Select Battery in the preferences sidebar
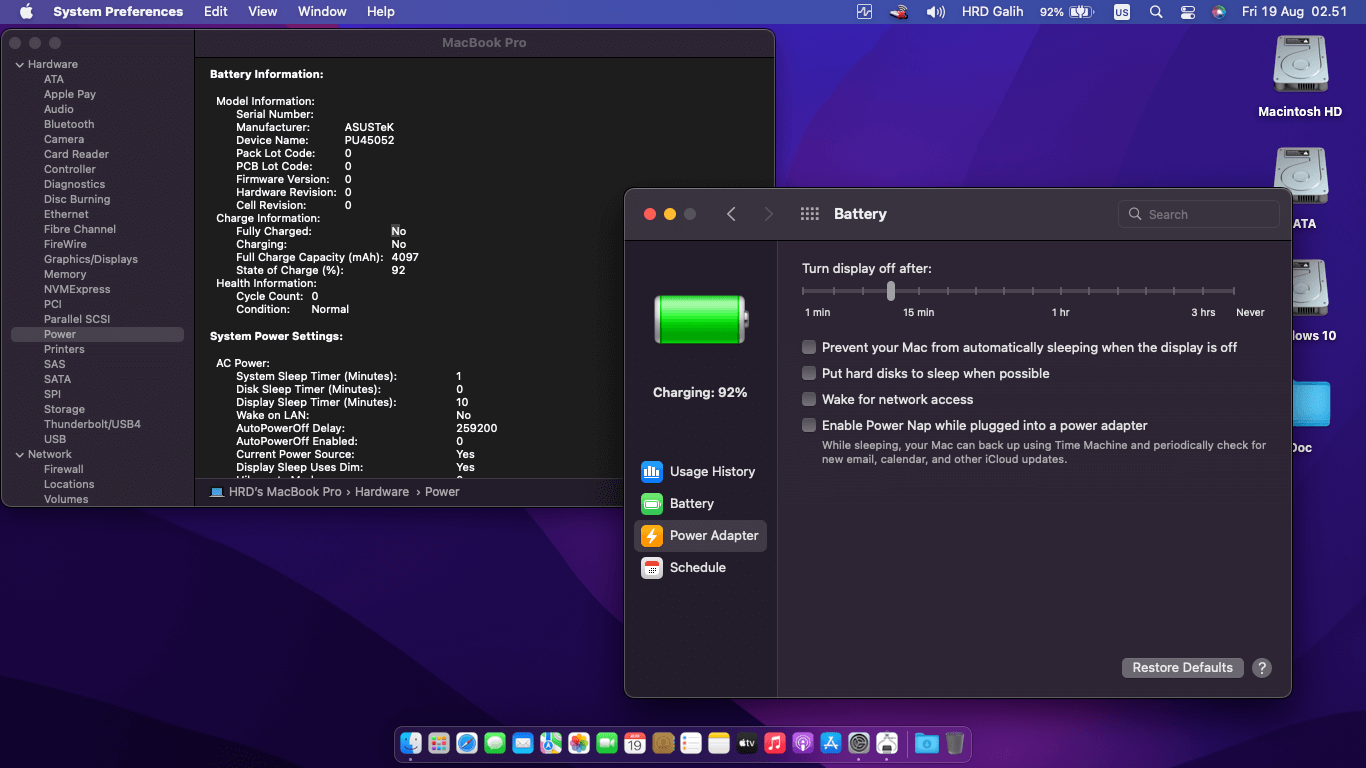This screenshot has height=768, width=1366. 700,504
